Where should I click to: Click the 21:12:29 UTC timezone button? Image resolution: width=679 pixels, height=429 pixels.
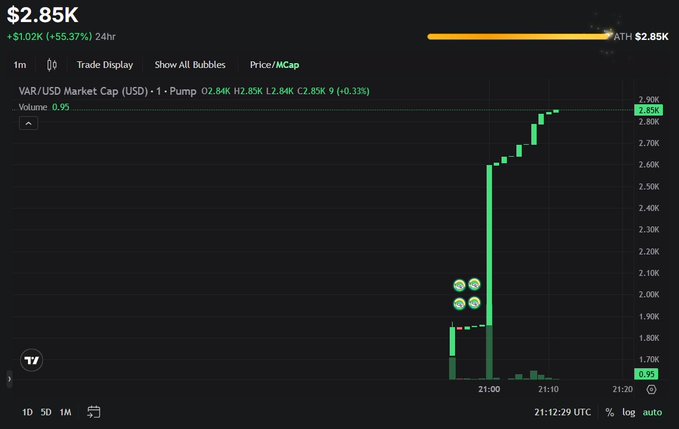562,412
